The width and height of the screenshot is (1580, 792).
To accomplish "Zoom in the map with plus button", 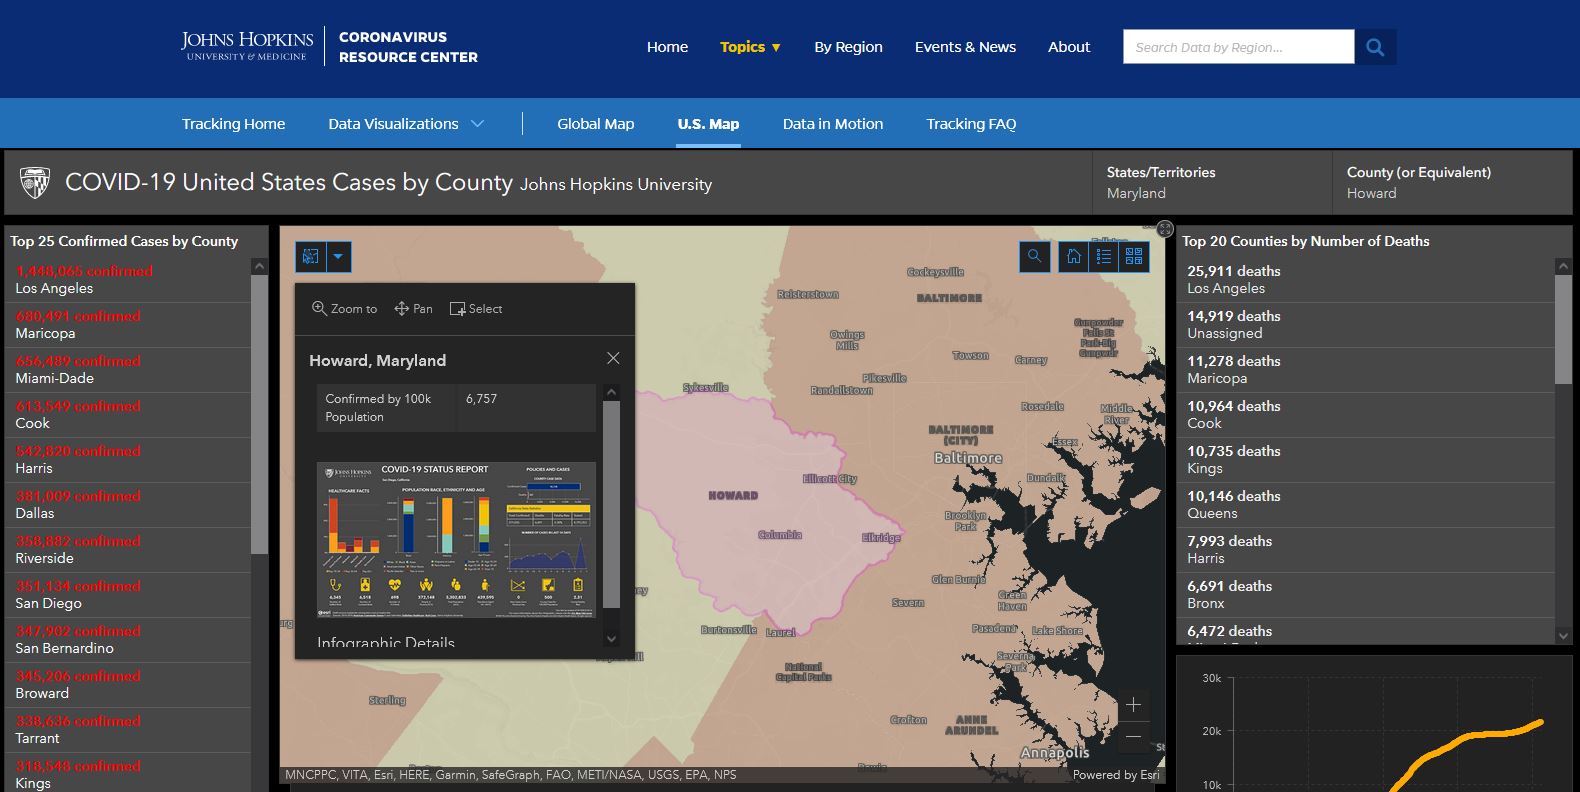I will (x=1133, y=705).
